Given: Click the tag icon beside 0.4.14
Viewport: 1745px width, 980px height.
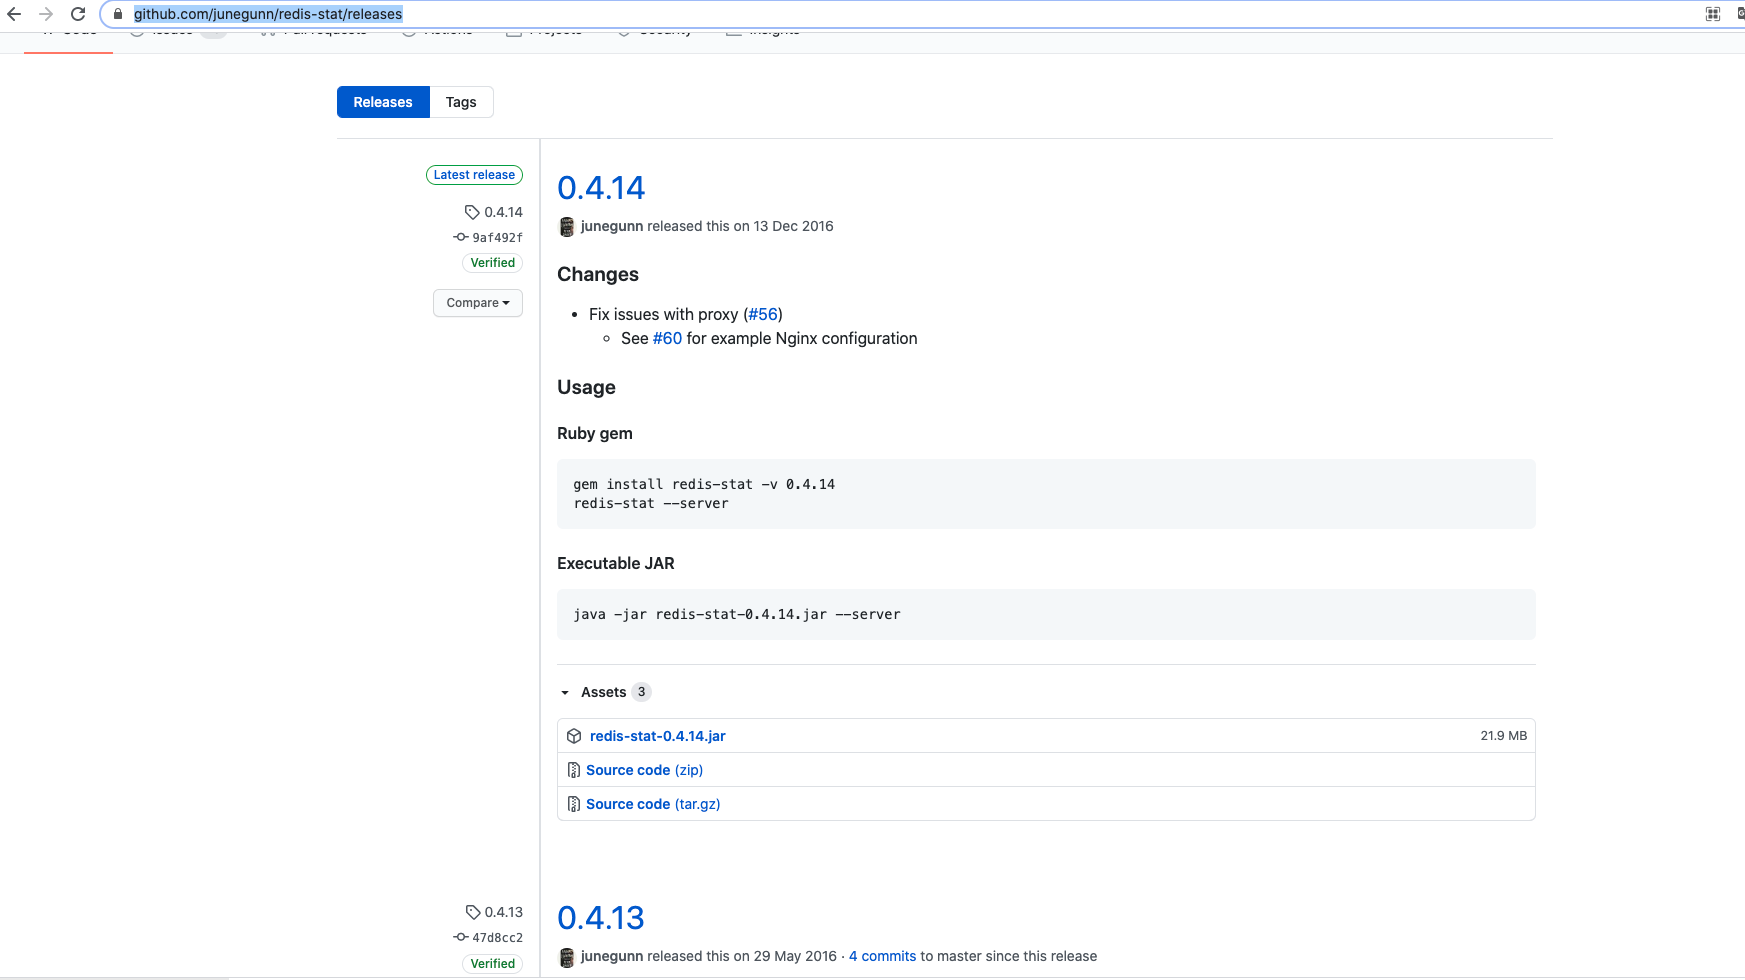Looking at the screenshot, I should [x=472, y=212].
